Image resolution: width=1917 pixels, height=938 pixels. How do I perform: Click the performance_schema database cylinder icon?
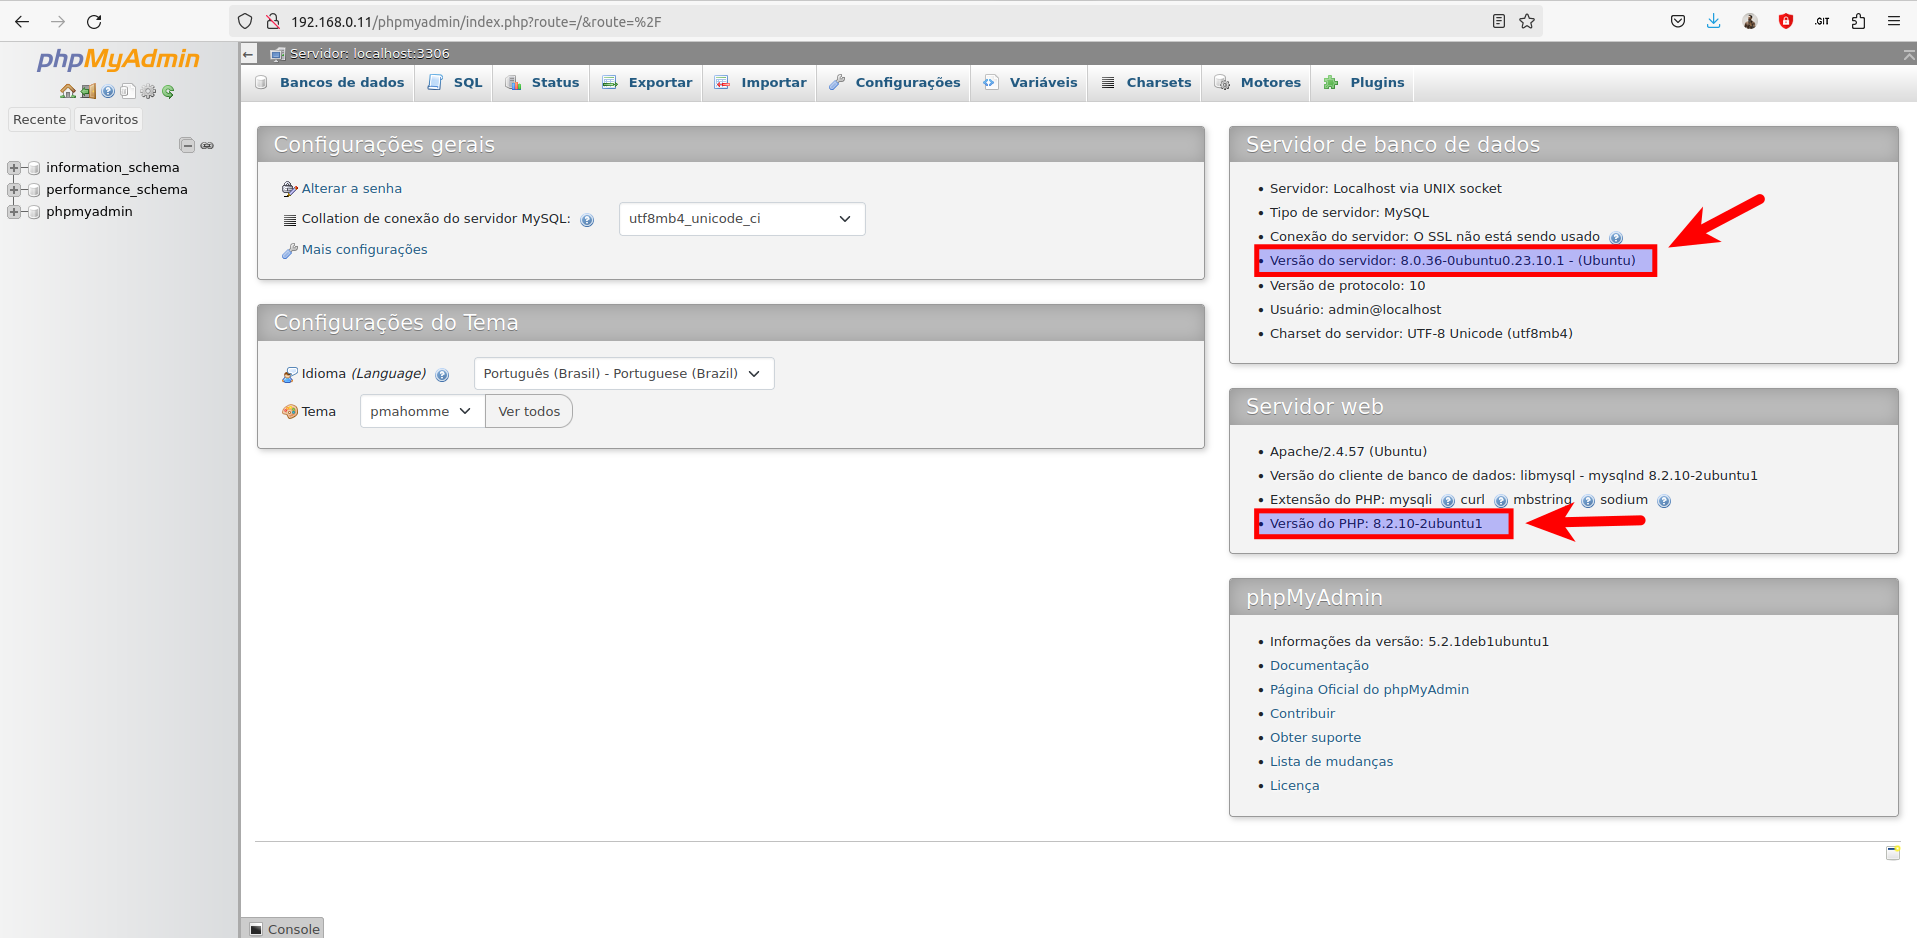point(34,190)
